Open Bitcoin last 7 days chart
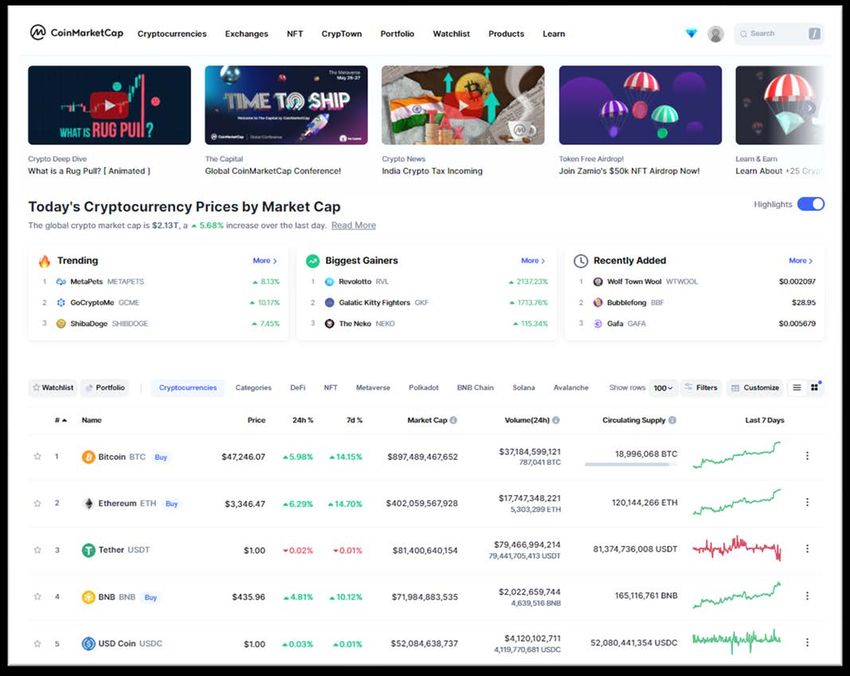850x676 pixels. 737,455
